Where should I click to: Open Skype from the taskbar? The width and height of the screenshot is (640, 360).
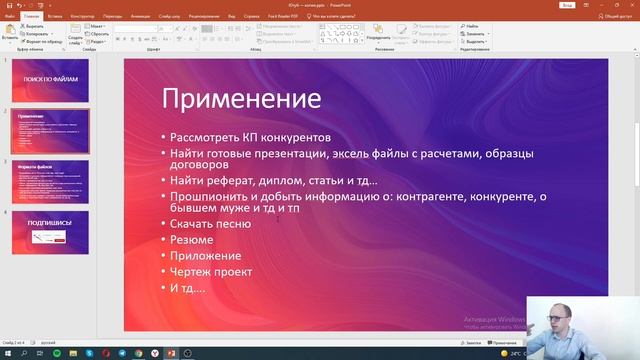pos(89,353)
